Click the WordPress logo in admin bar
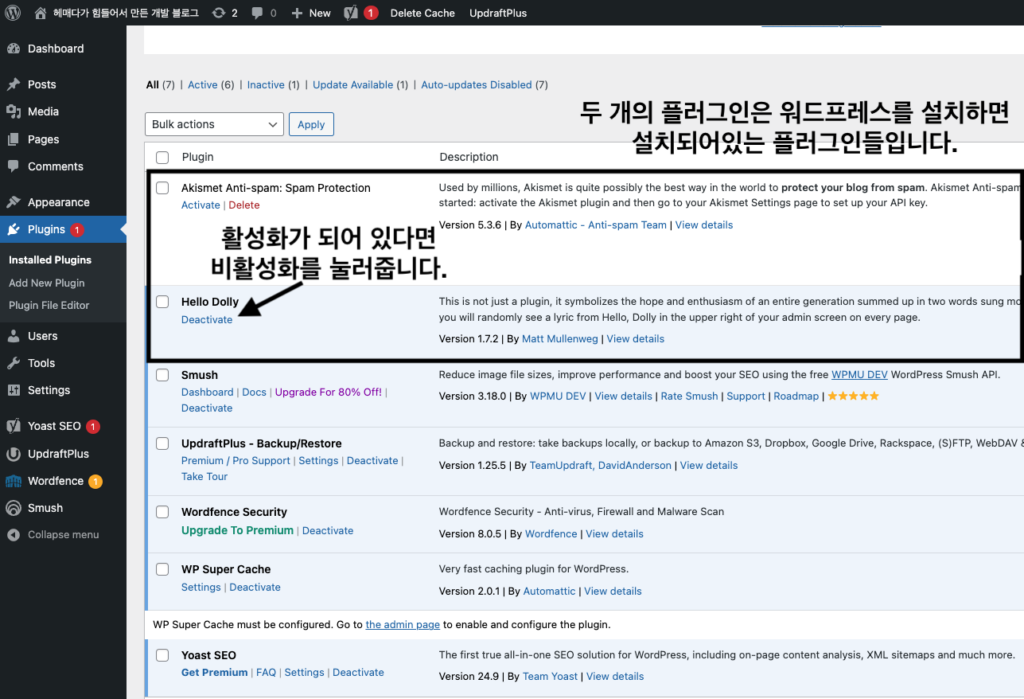 click(12, 12)
